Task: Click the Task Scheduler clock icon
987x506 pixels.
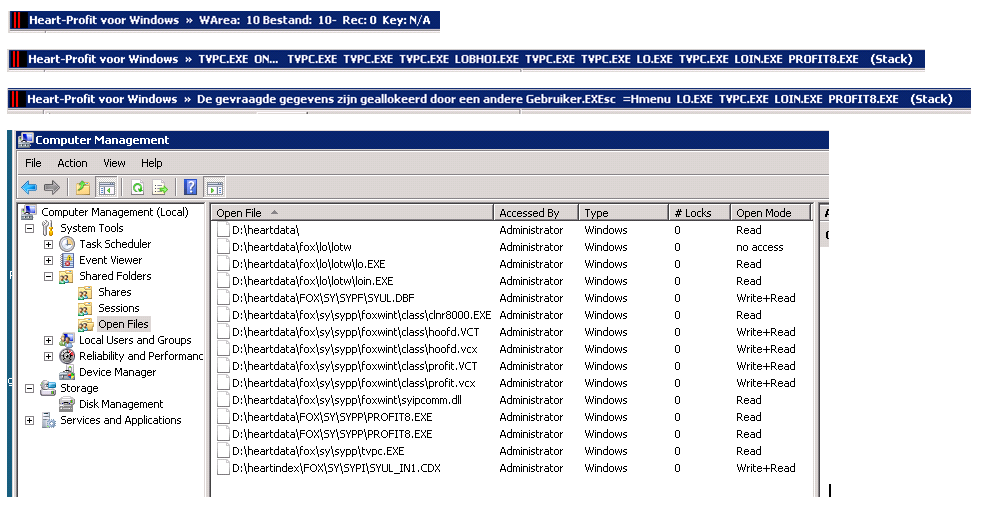Action: [67, 244]
